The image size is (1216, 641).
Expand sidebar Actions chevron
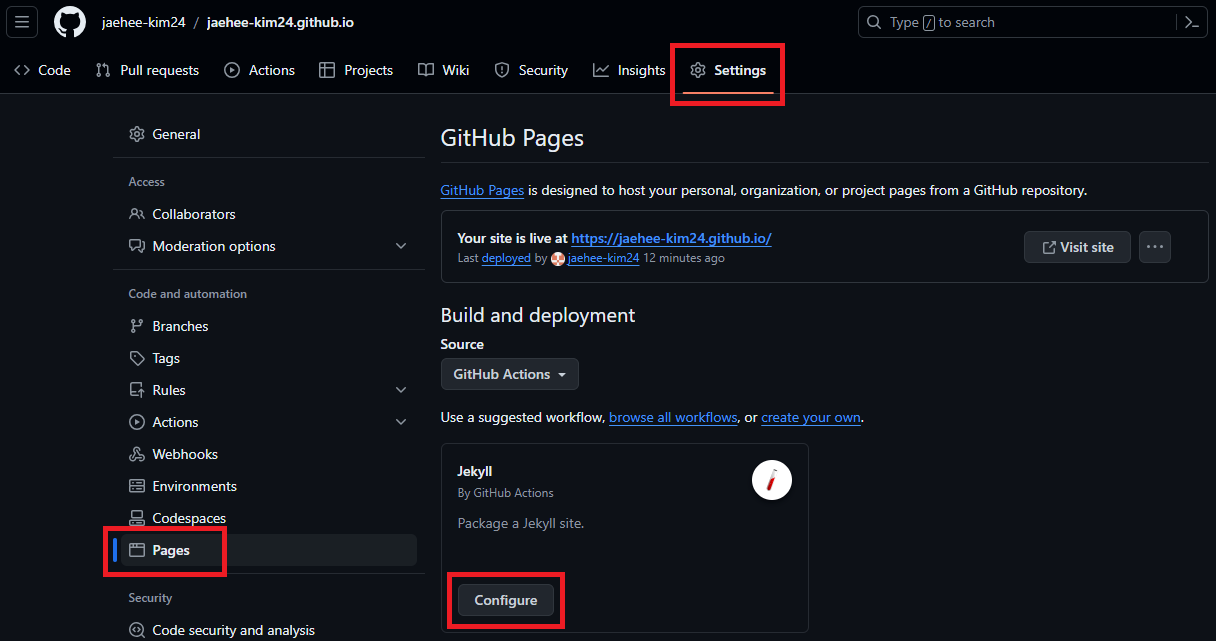(x=401, y=422)
